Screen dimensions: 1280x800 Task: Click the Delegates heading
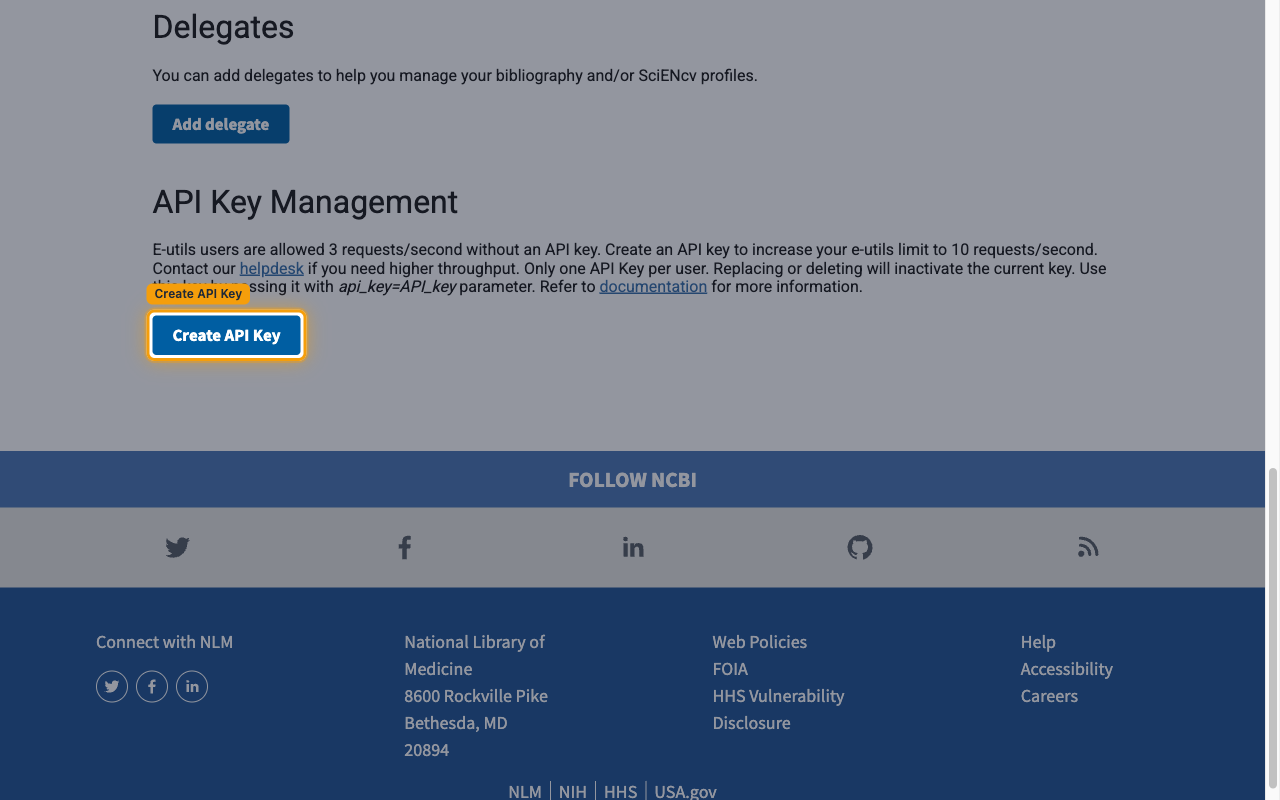tap(223, 27)
